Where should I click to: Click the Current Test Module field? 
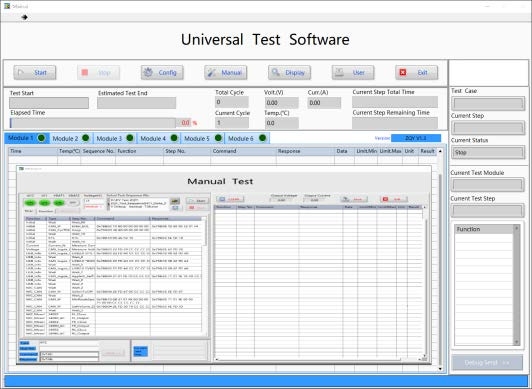coord(488,185)
